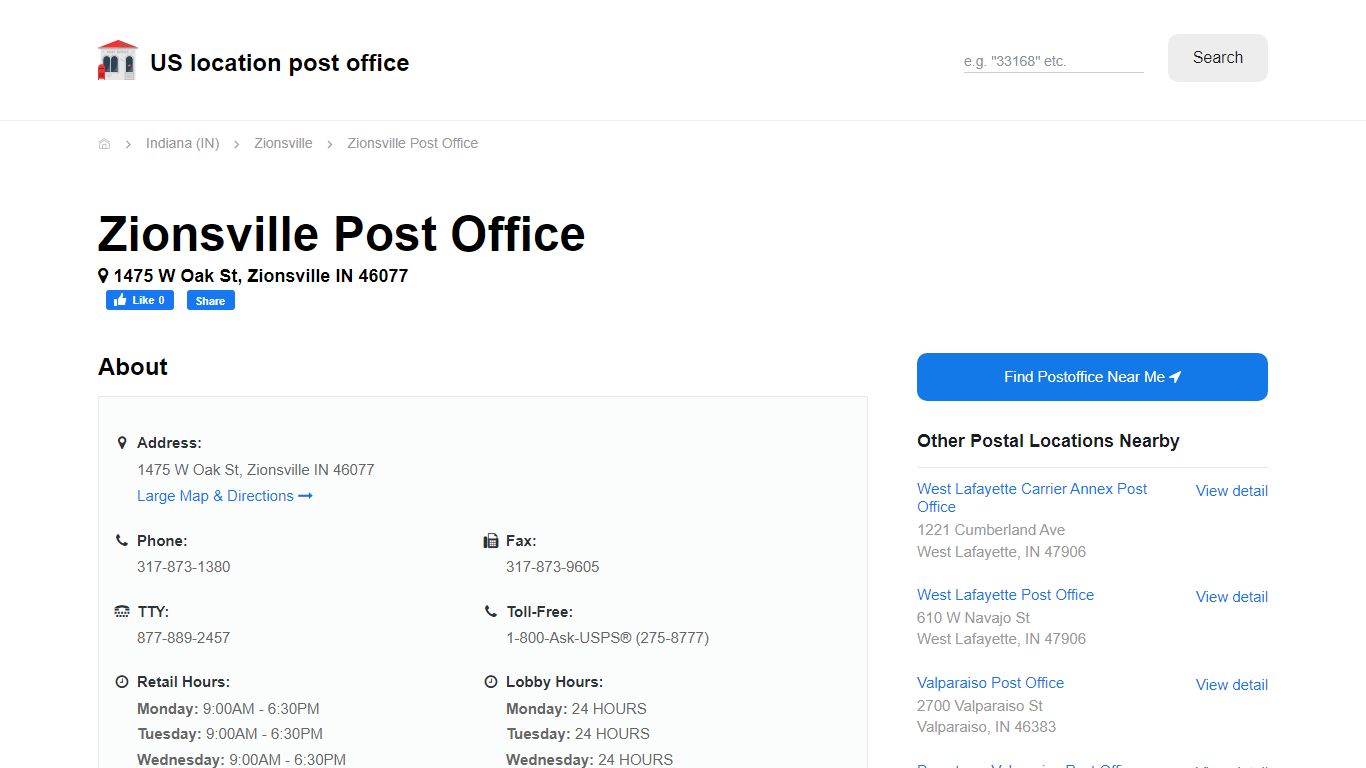Open West Lafayette Carrier Annex Post Office
Viewport: 1366px width, 768px height.
point(1032,498)
